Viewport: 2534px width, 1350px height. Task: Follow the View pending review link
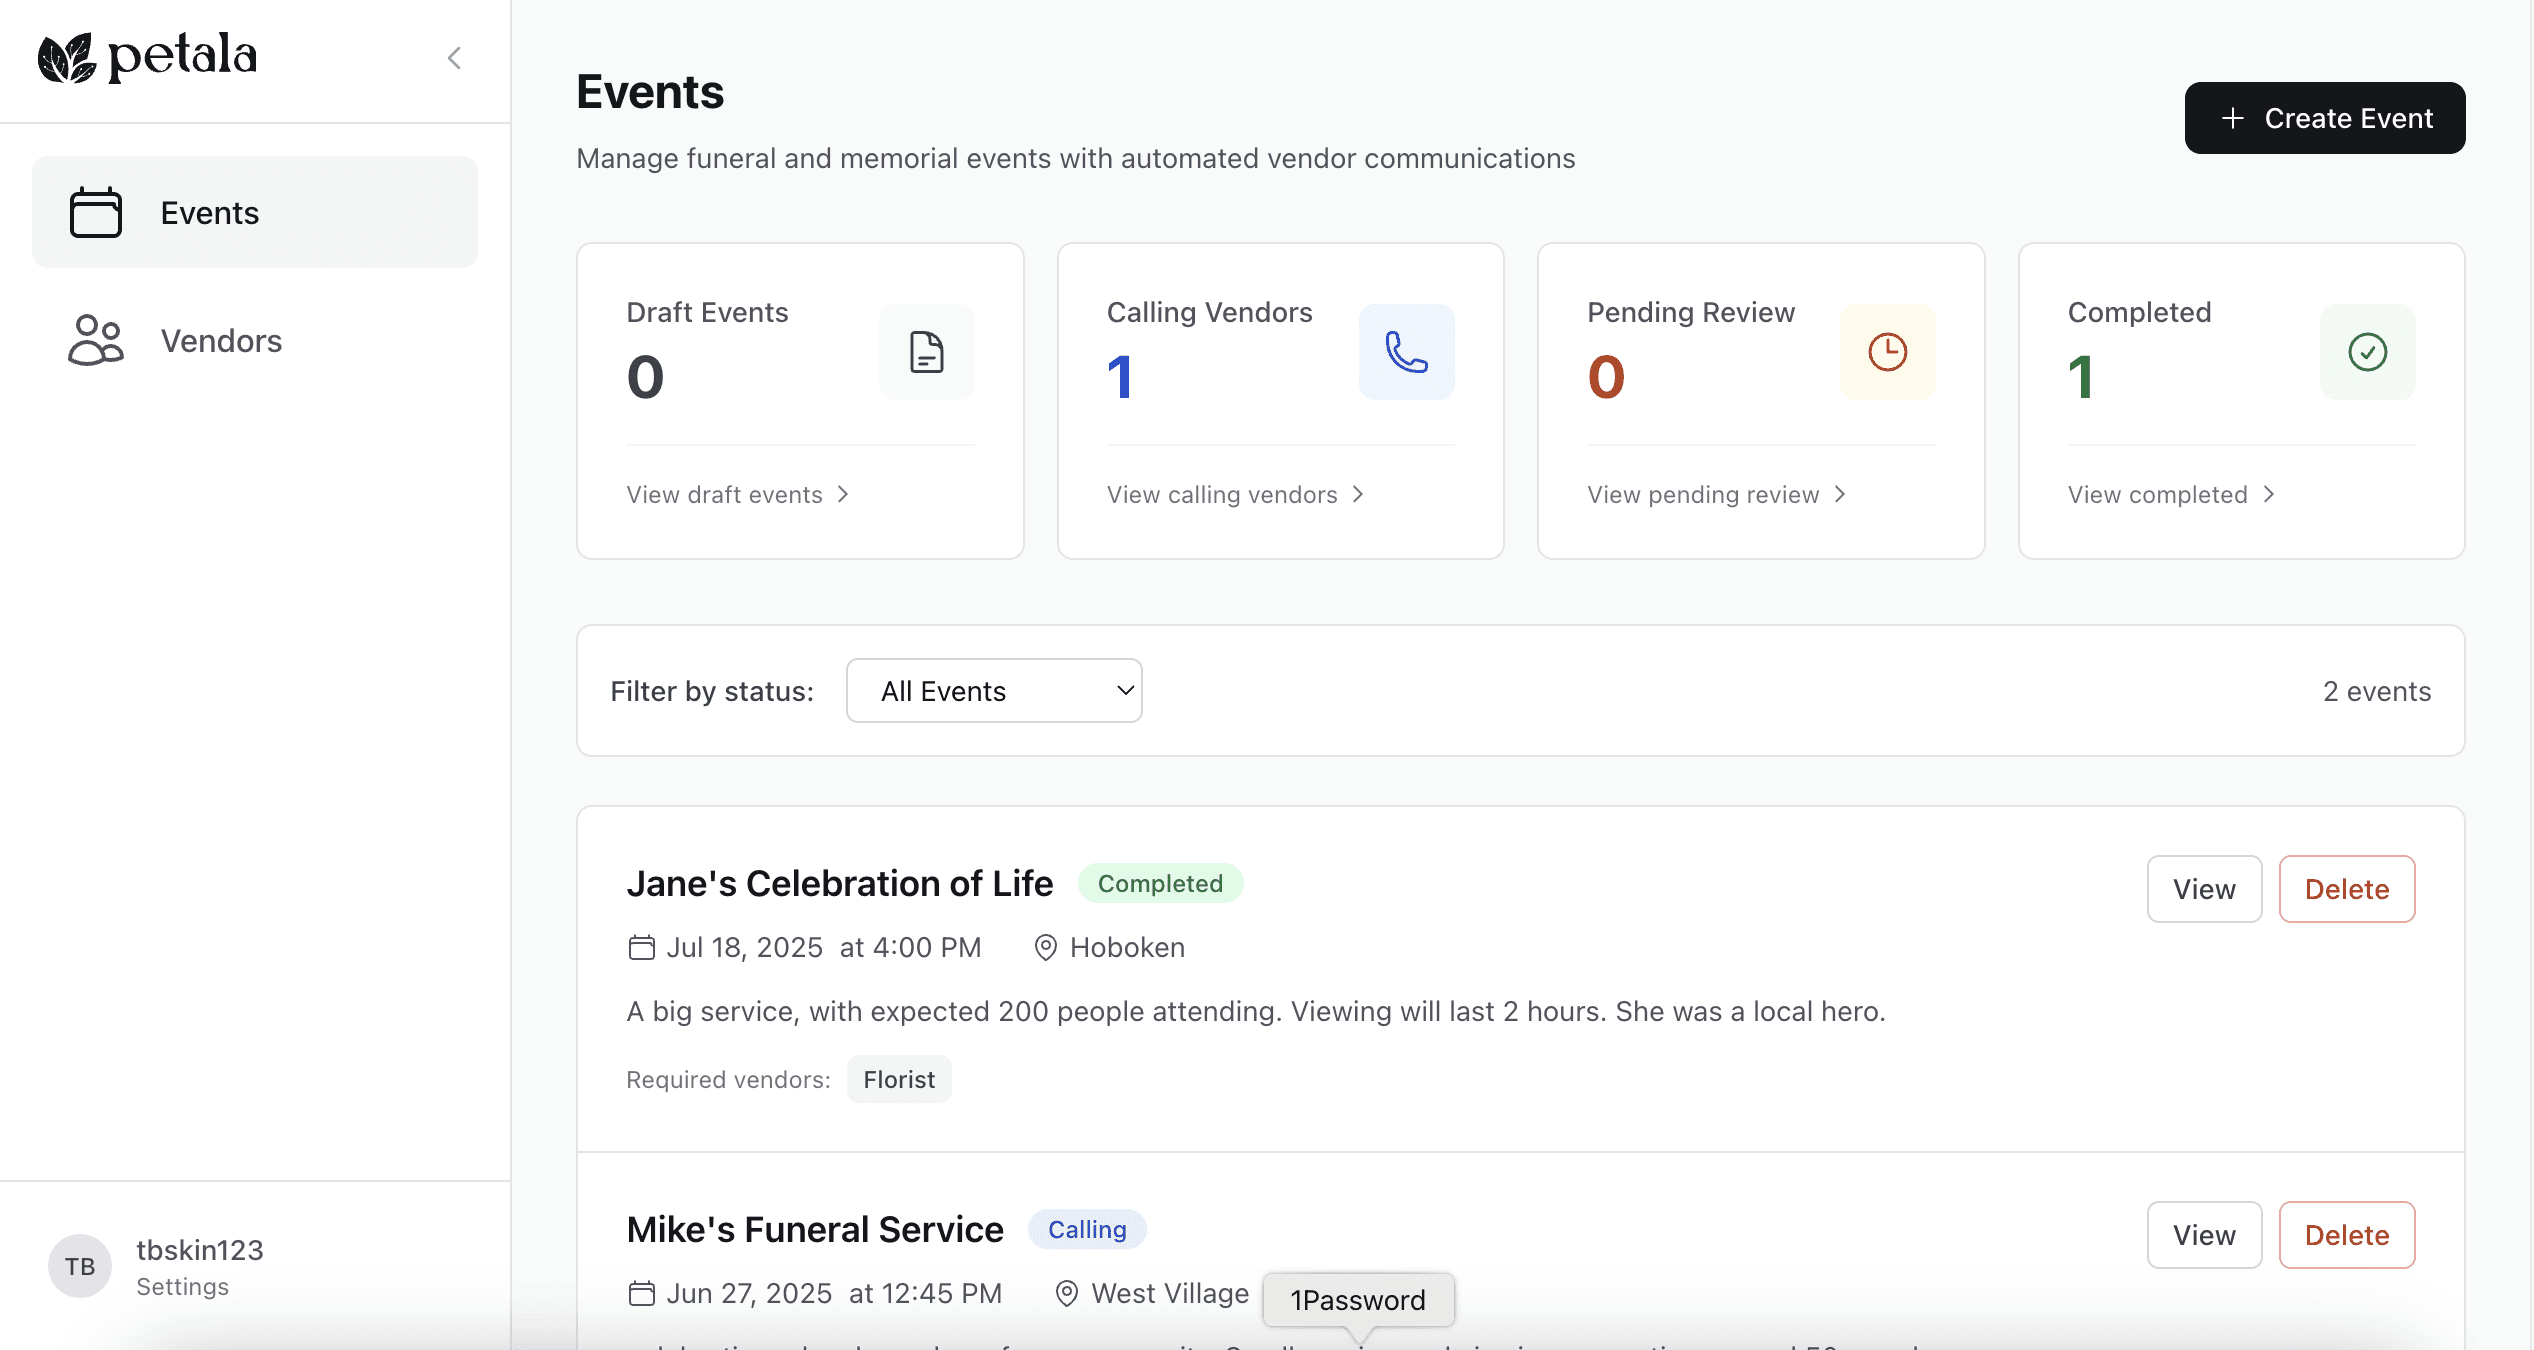[1717, 494]
